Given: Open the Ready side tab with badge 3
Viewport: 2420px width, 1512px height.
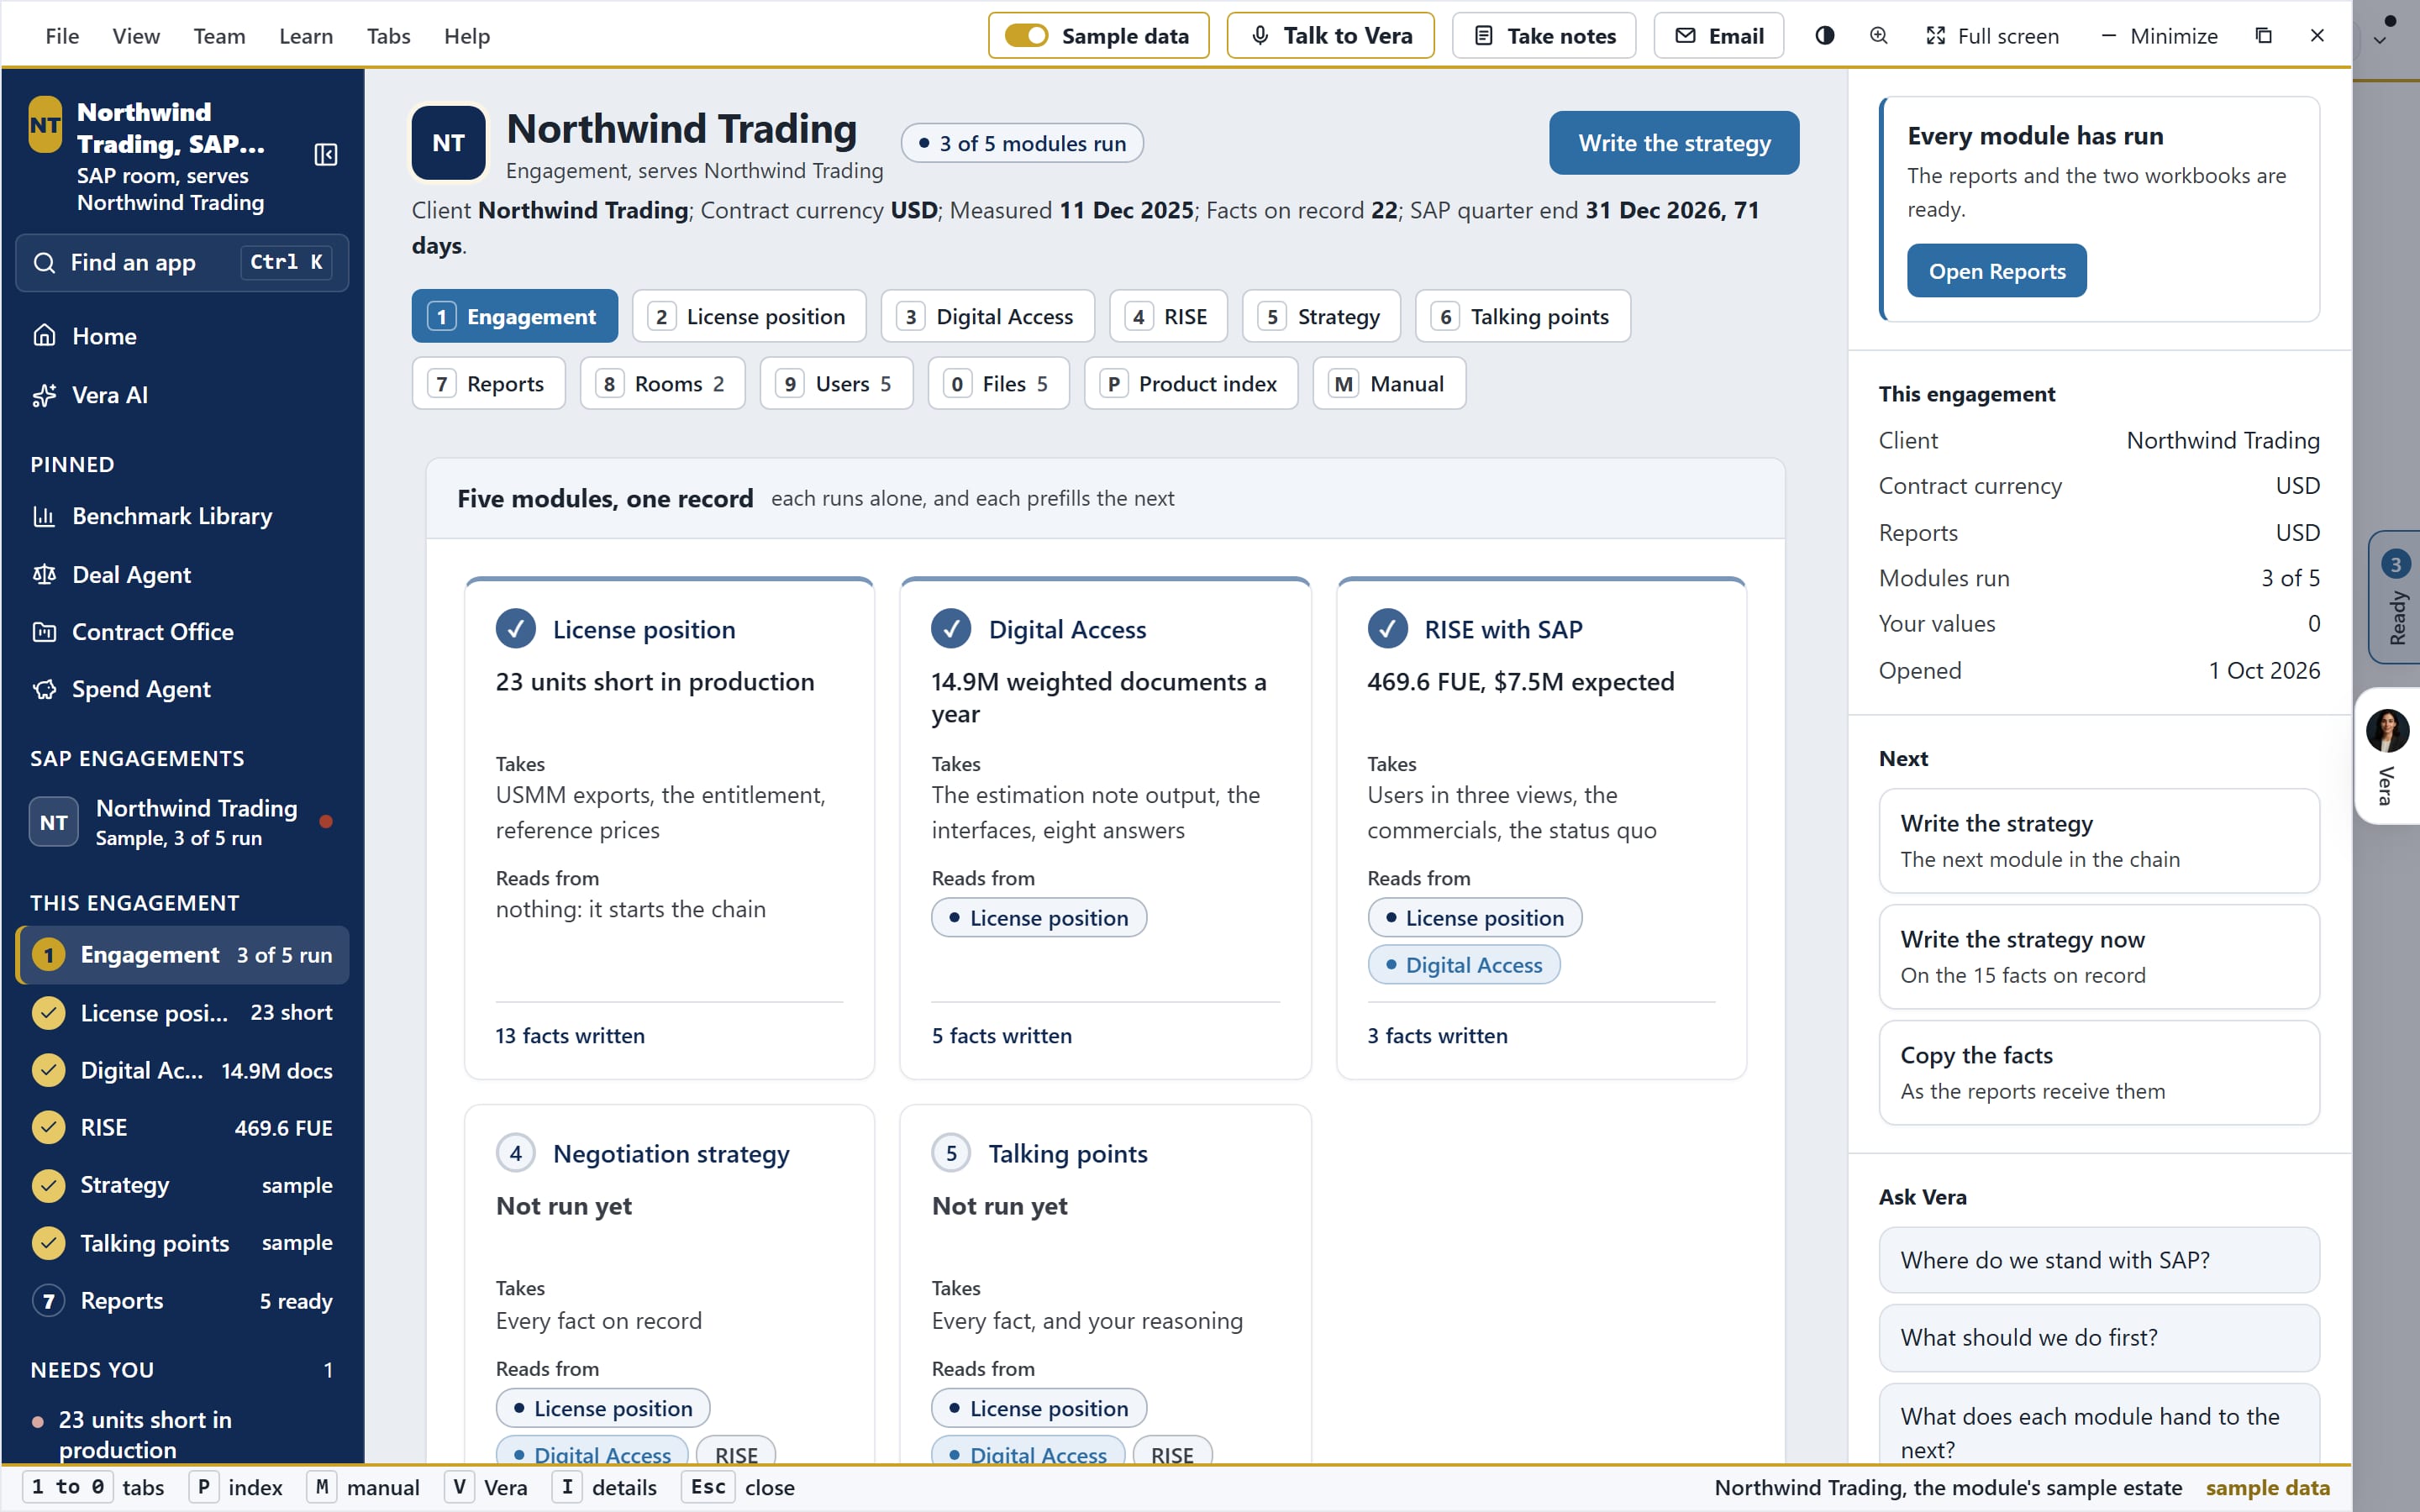Looking at the screenshot, I should coord(2394,597).
